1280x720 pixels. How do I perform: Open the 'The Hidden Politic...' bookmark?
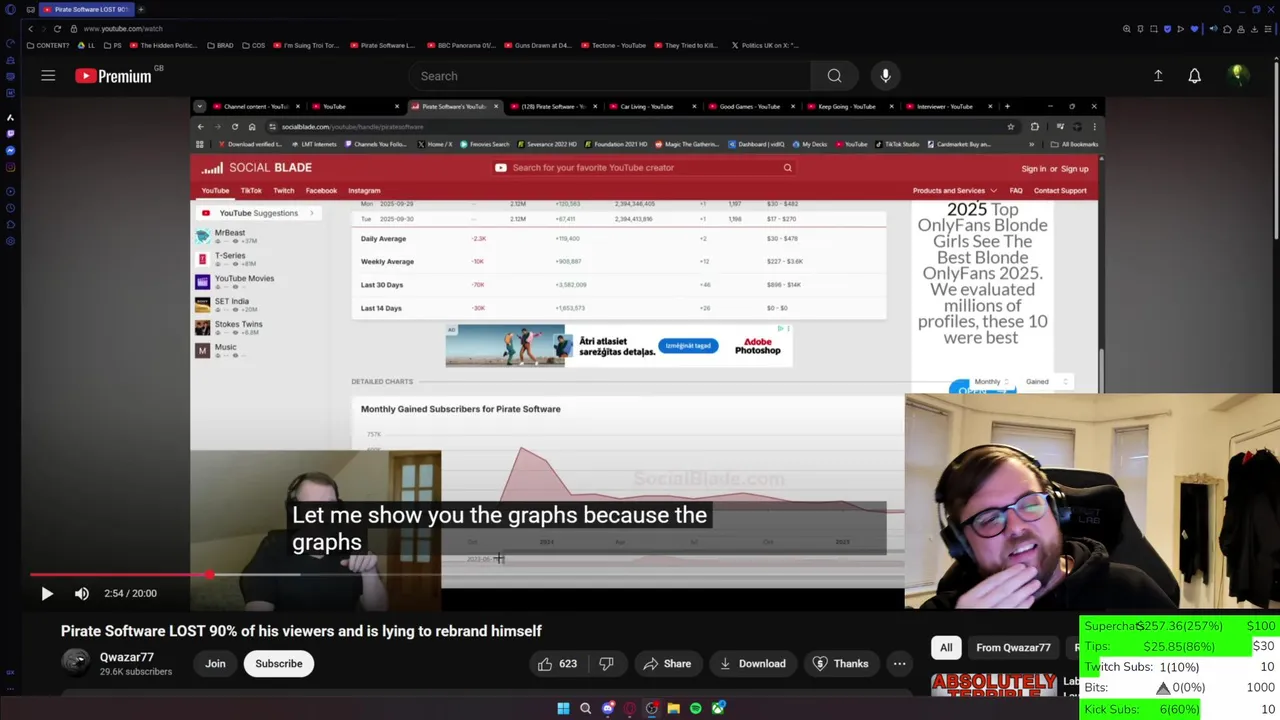pyautogui.click(x=163, y=45)
